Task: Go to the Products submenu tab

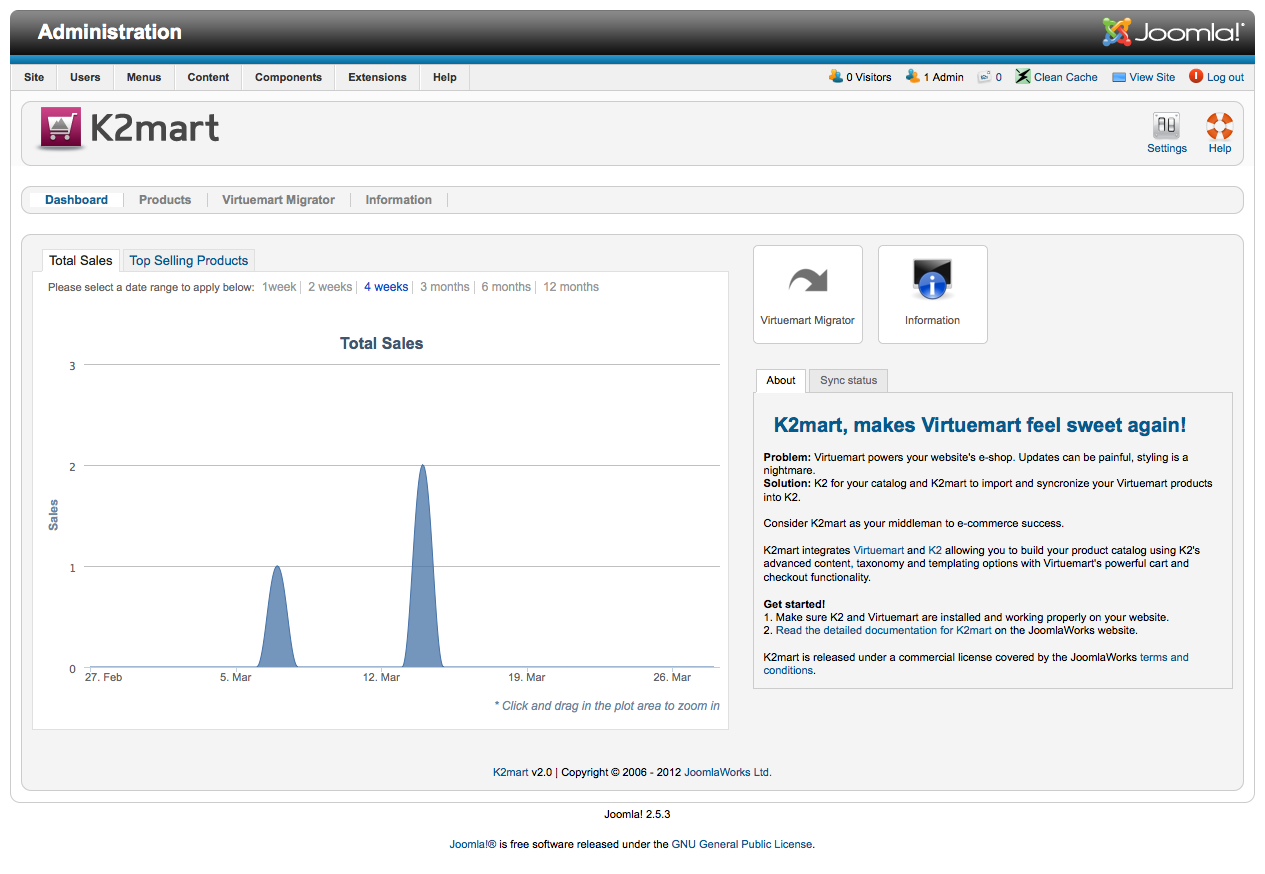Action: coord(165,200)
